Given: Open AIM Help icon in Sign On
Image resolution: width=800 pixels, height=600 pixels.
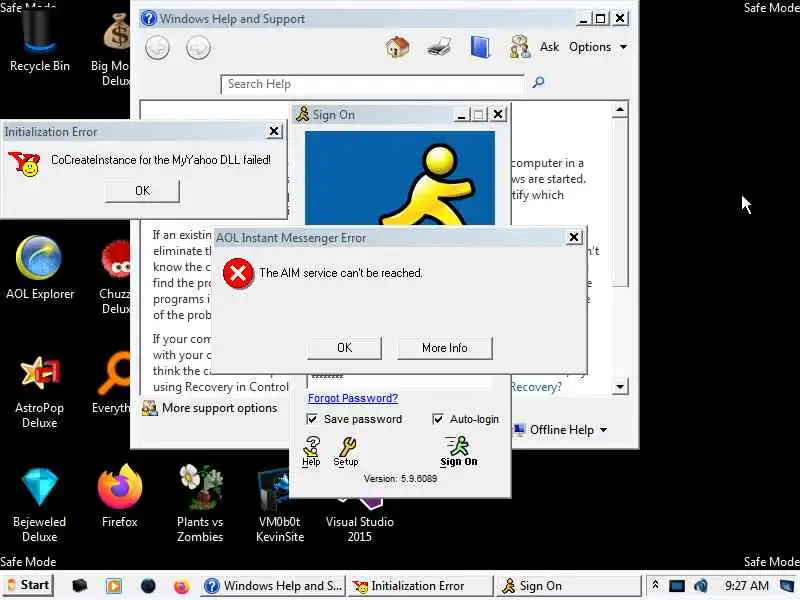Looking at the screenshot, I should pyautogui.click(x=311, y=452).
